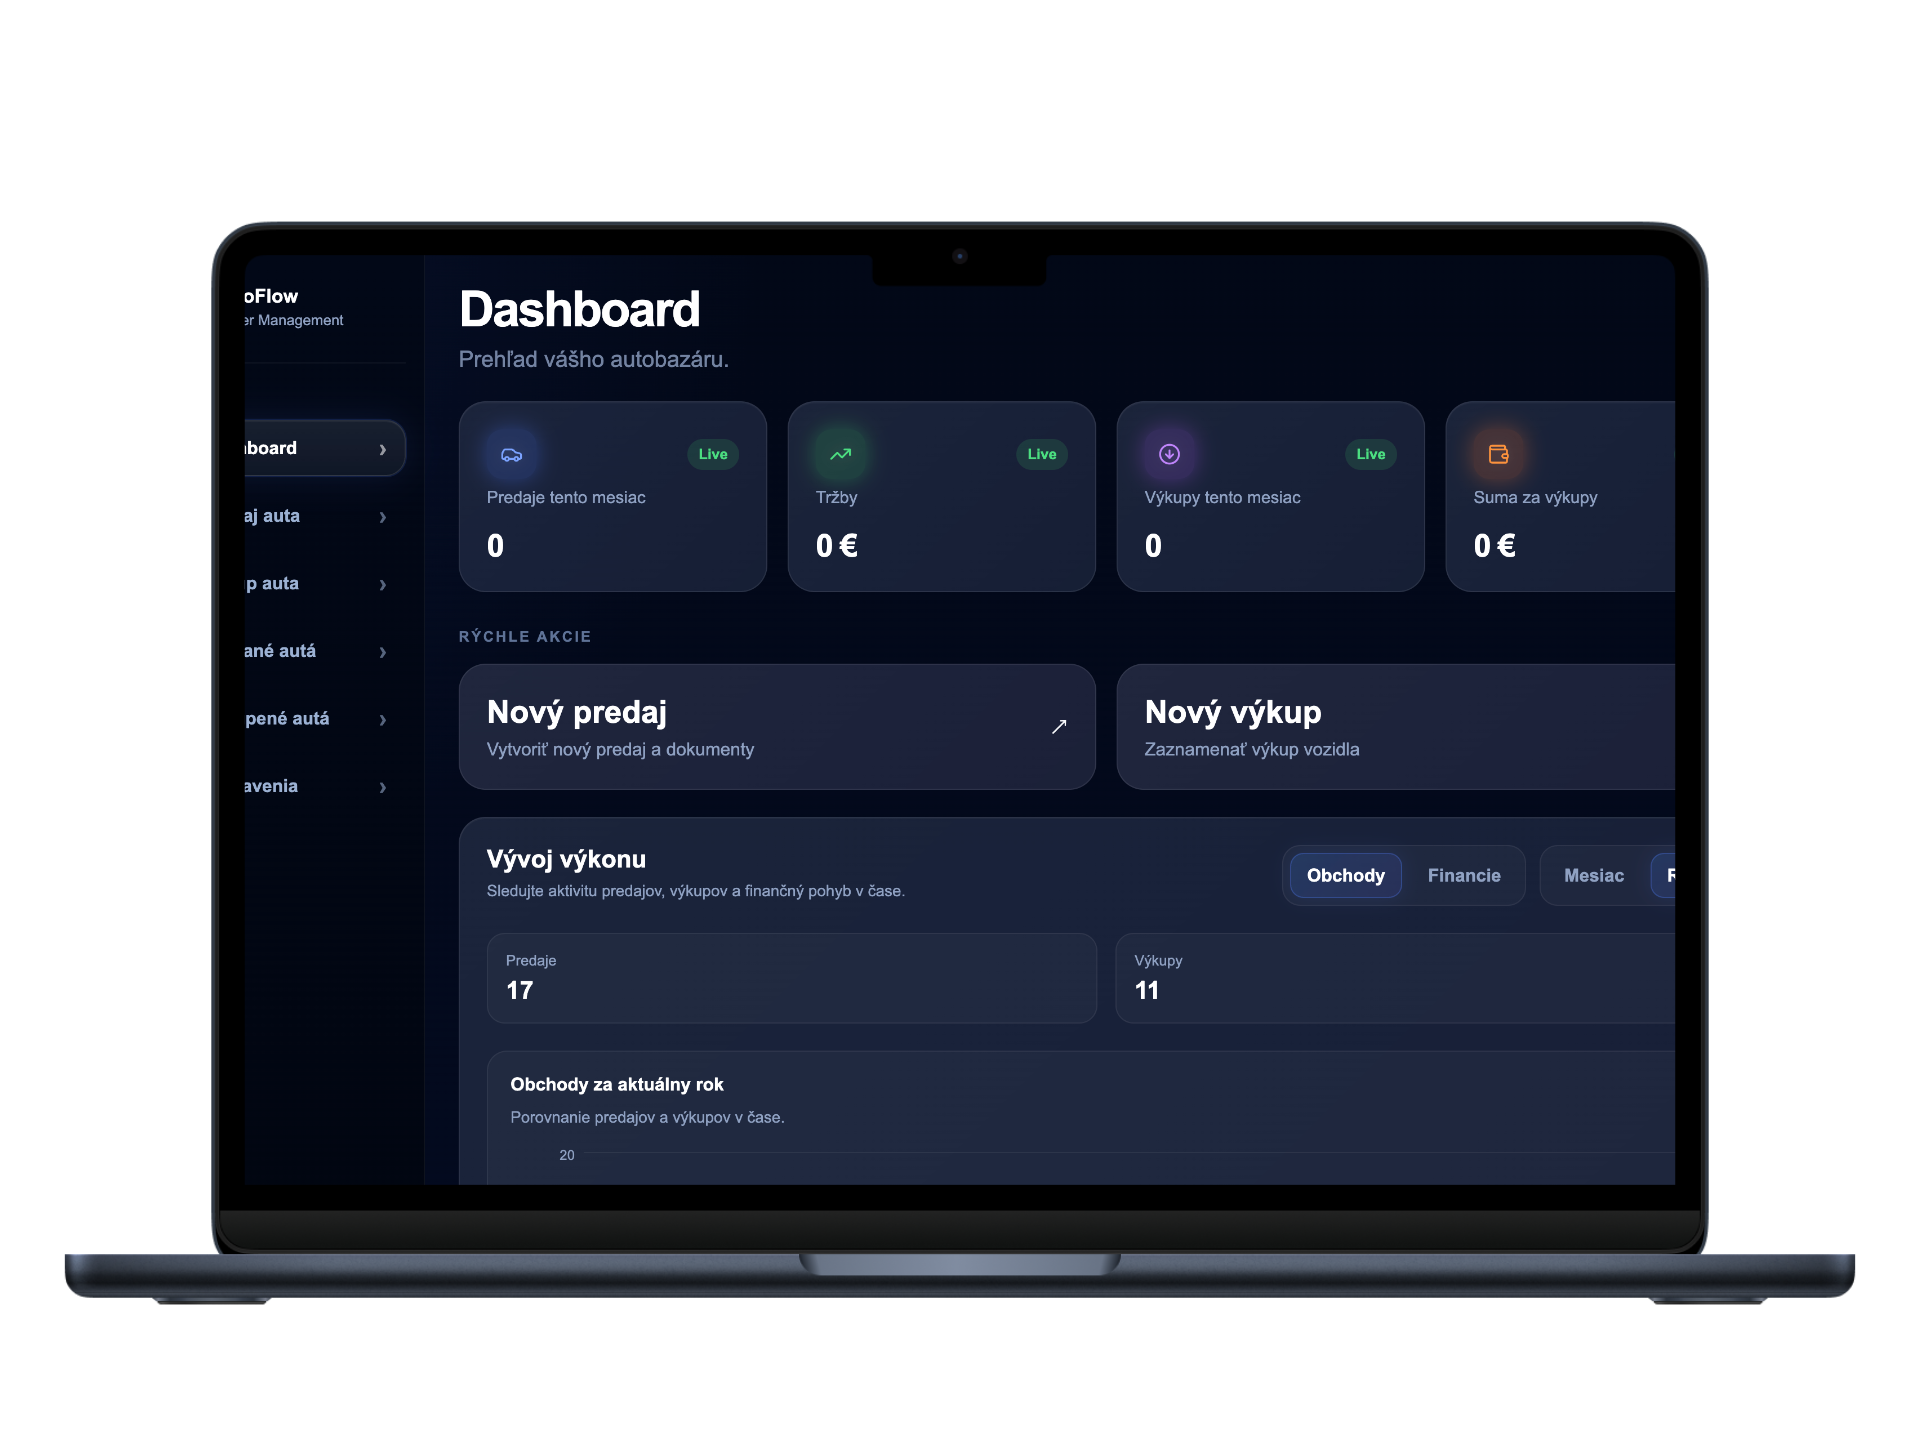Click the purple download icon in Výkupy card
The height and width of the screenshot is (1440, 1920).
tap(1169, 455)
